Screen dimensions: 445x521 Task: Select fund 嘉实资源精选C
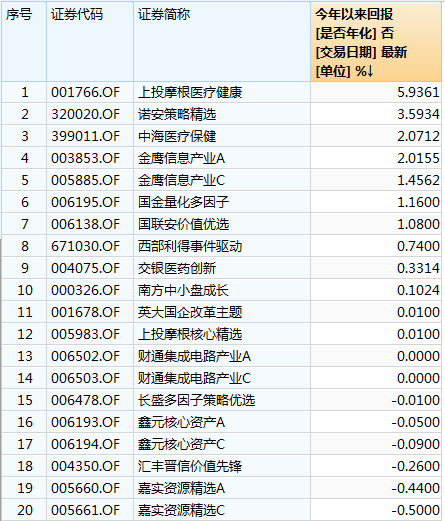tap(181, 510)
